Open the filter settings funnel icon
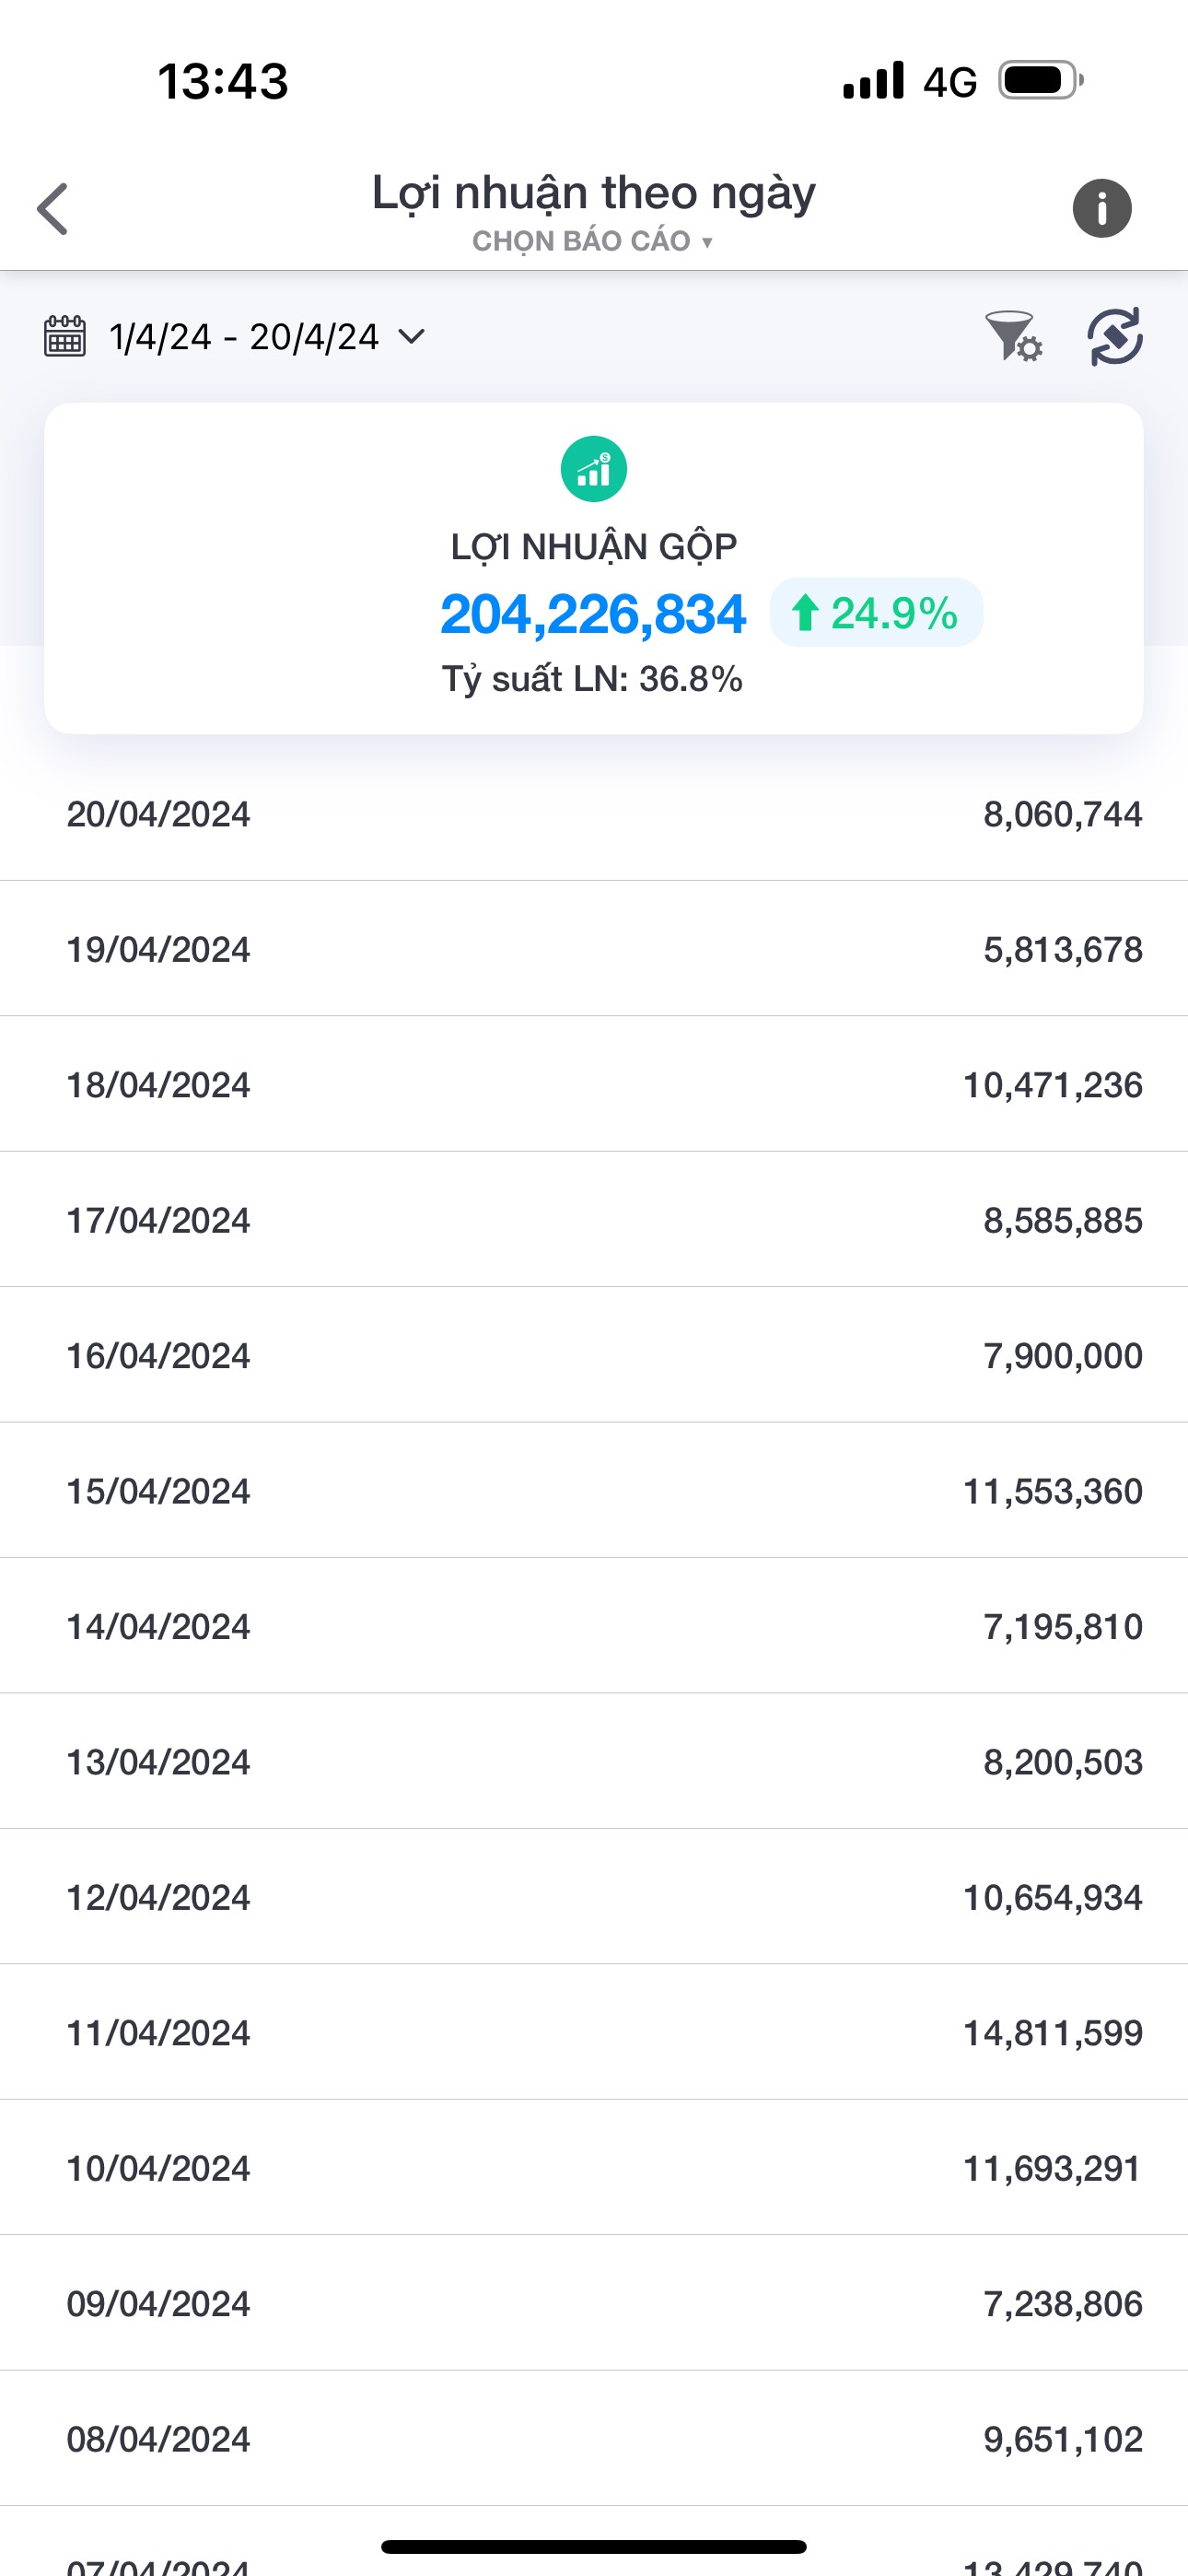1188x2576 pixels. [1012, 336]
